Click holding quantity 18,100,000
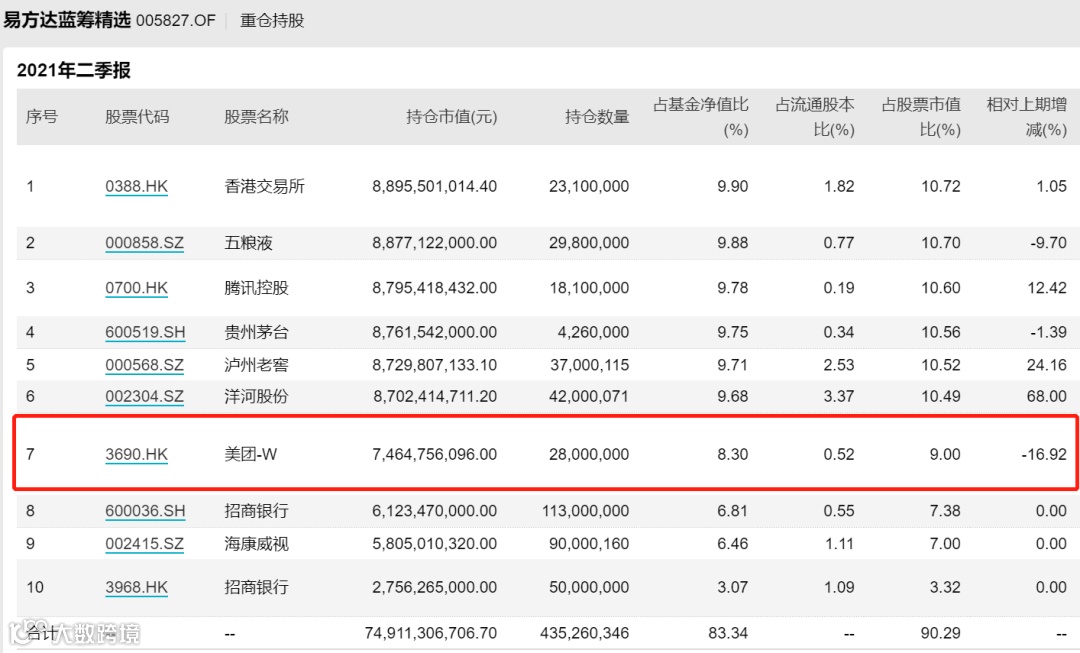 click(589, 287)
